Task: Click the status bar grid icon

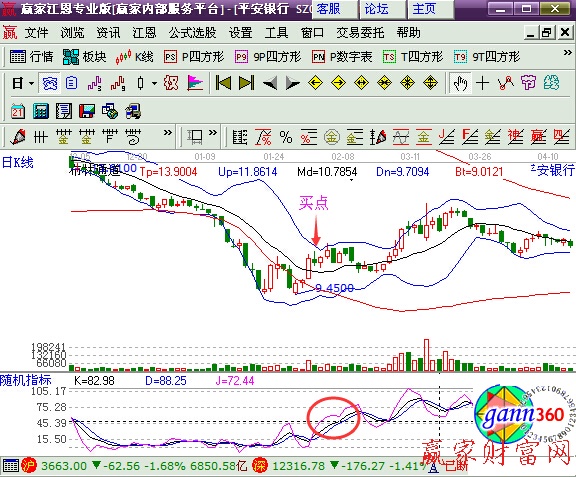Action: click(11, 466)
